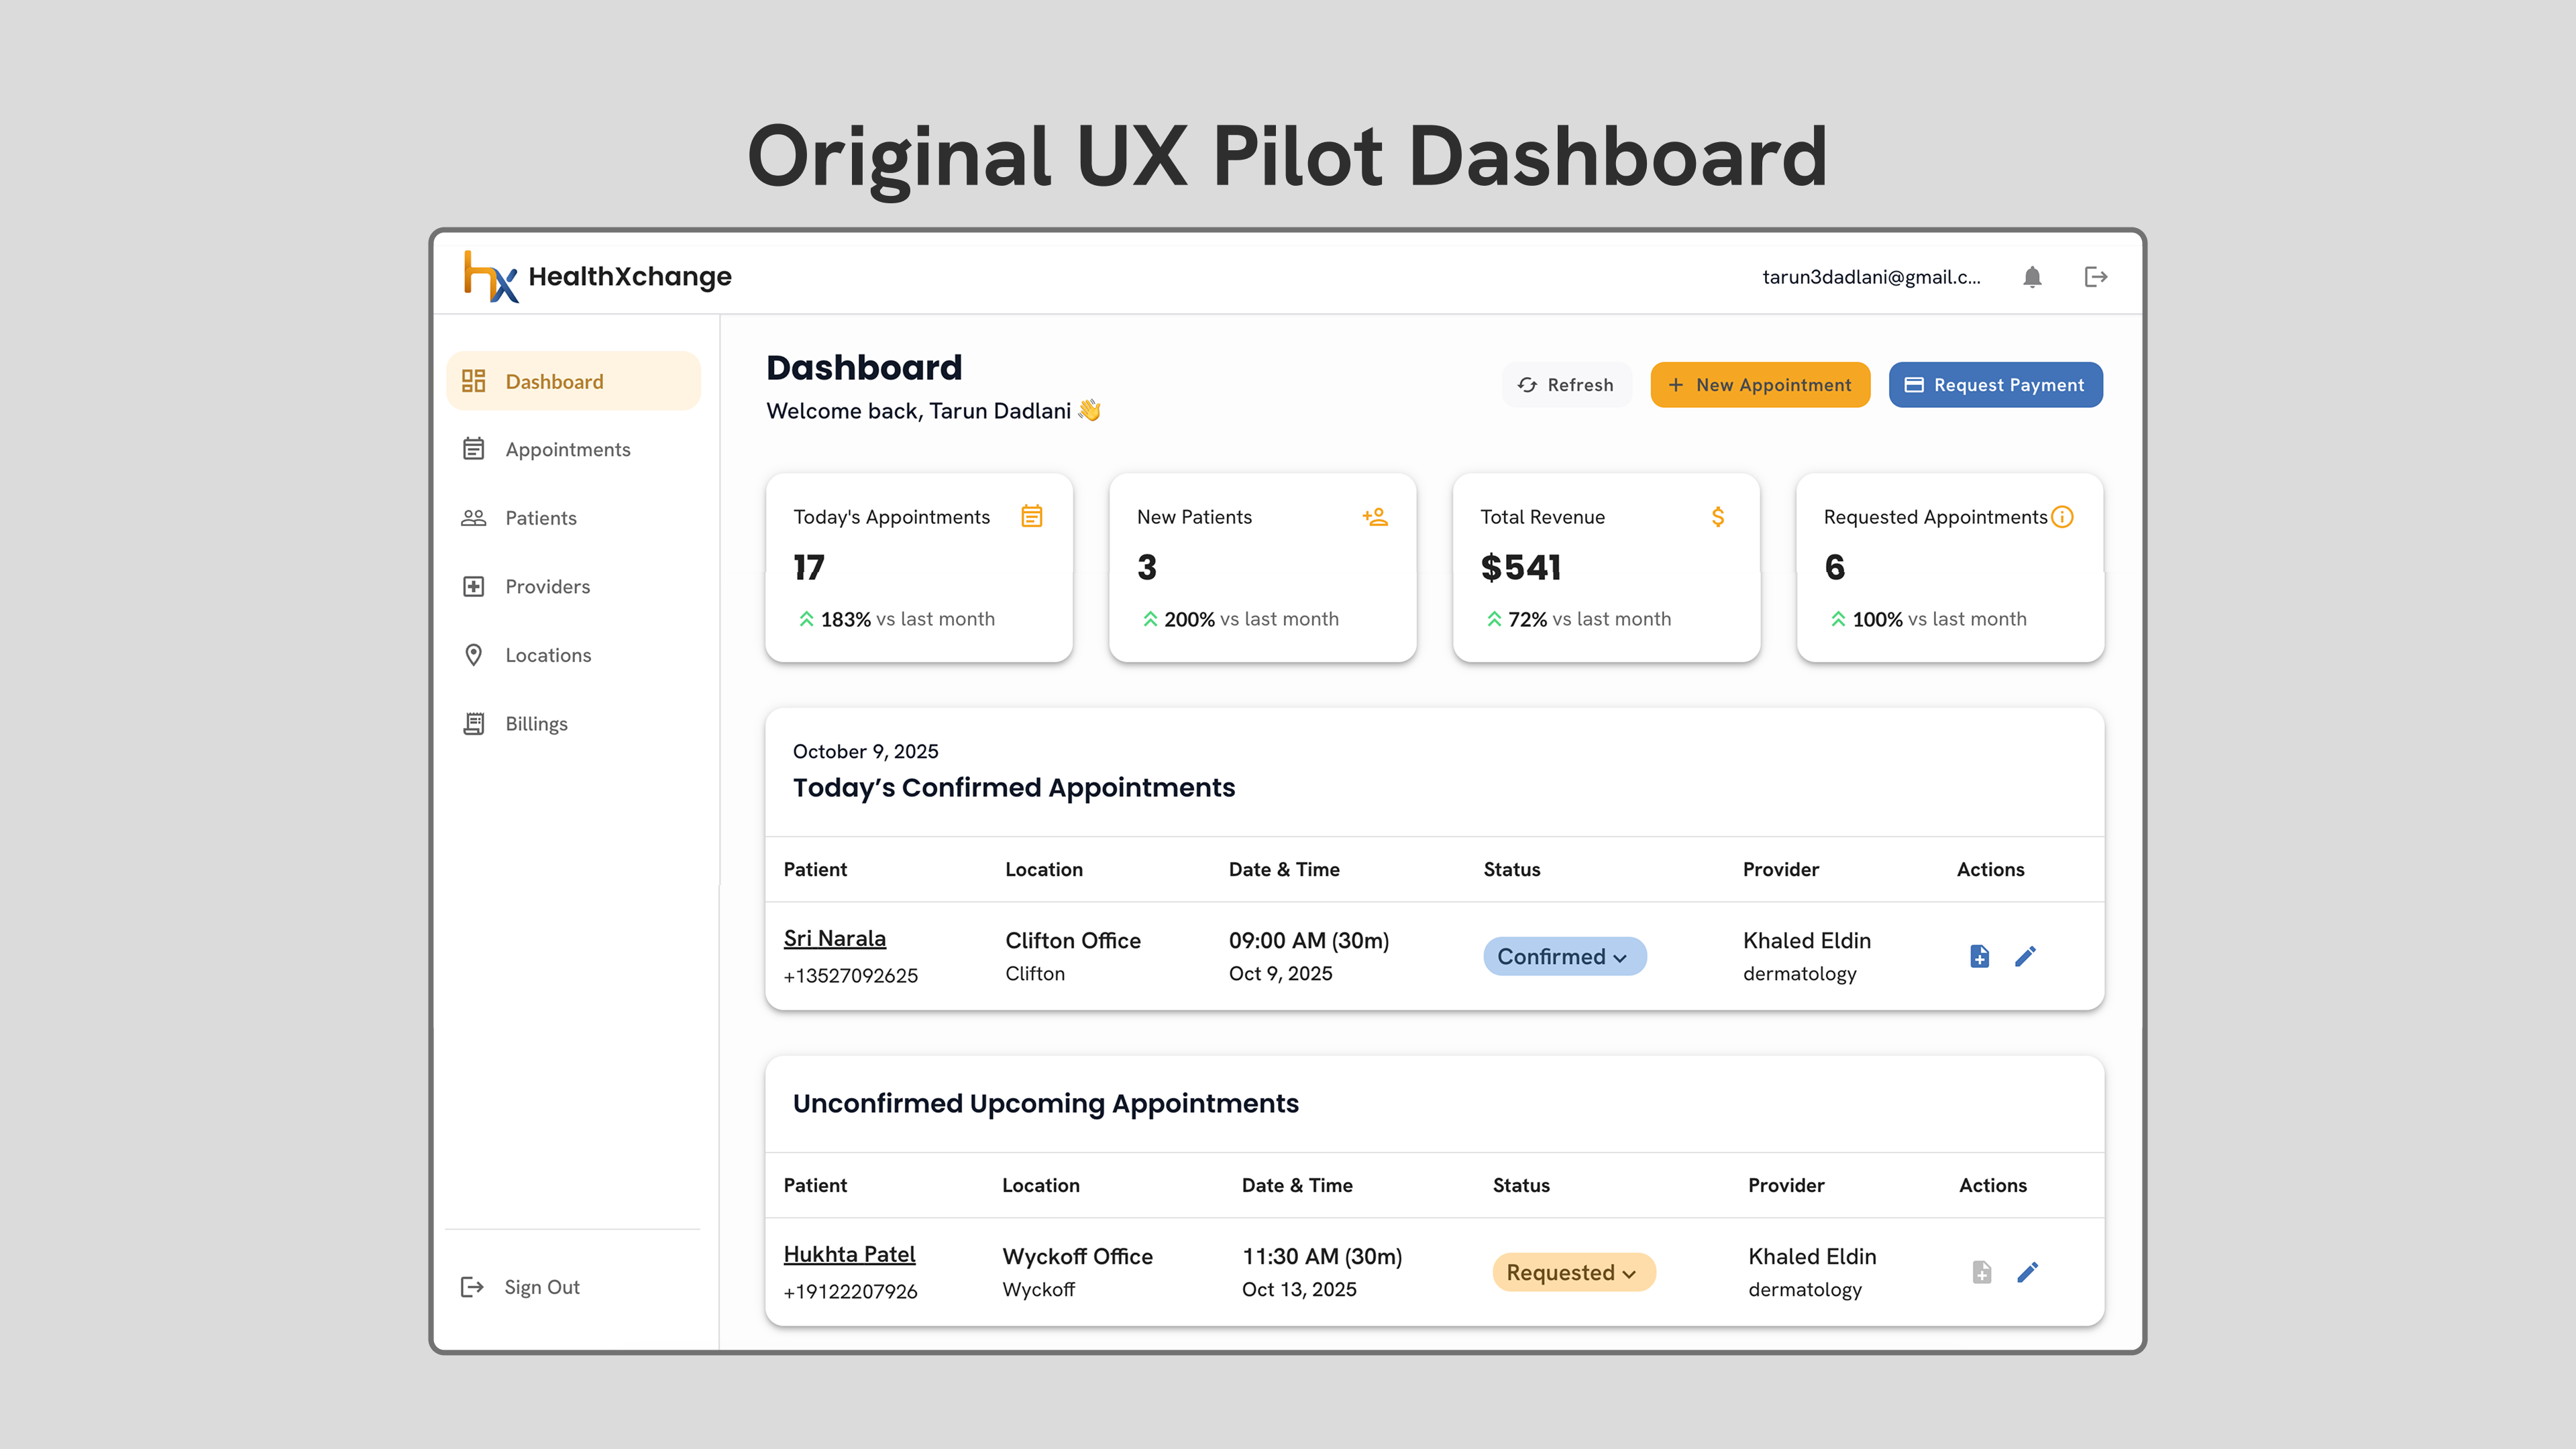Image resolution: width=2576 pixels, height=1449 pixels.
Task: Open Sri Narala patient link
Action: [x=835, y=938]
